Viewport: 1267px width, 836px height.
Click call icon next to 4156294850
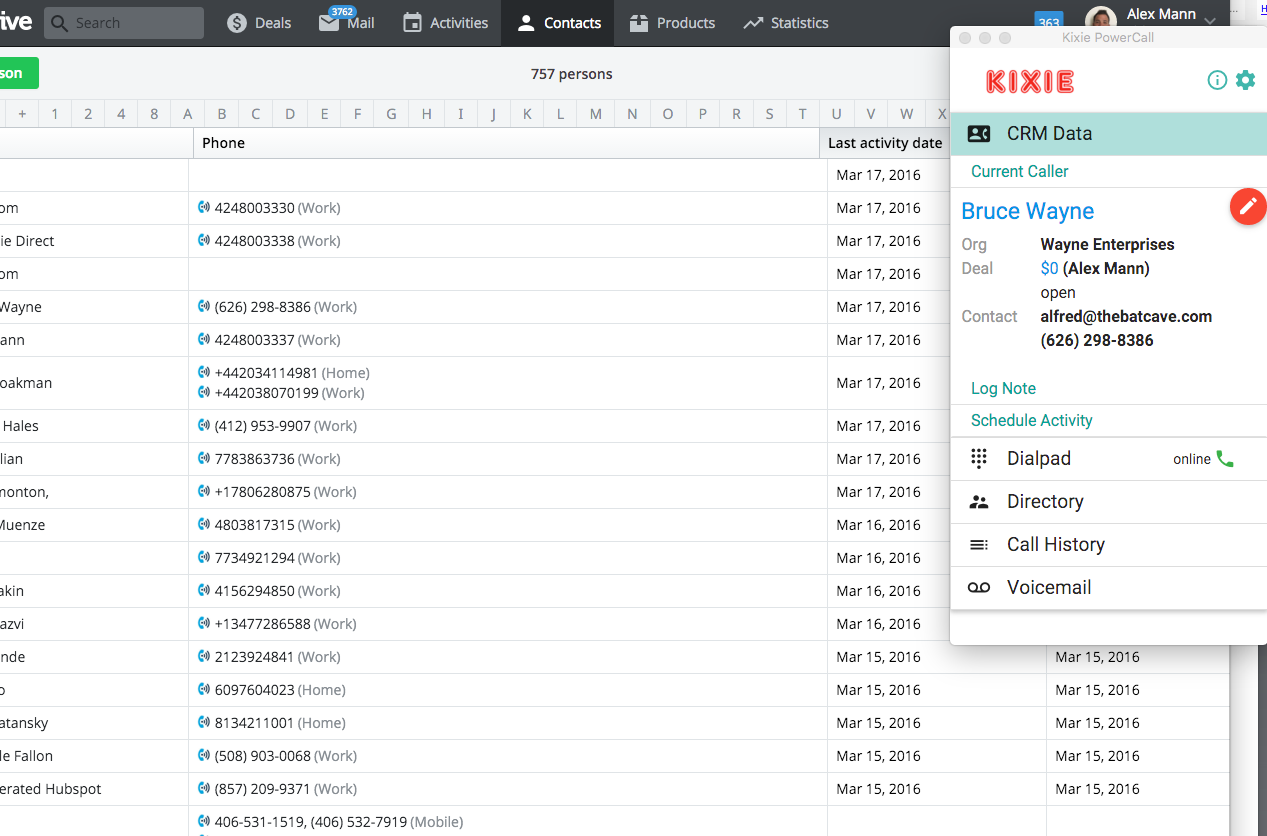[204, 591]
